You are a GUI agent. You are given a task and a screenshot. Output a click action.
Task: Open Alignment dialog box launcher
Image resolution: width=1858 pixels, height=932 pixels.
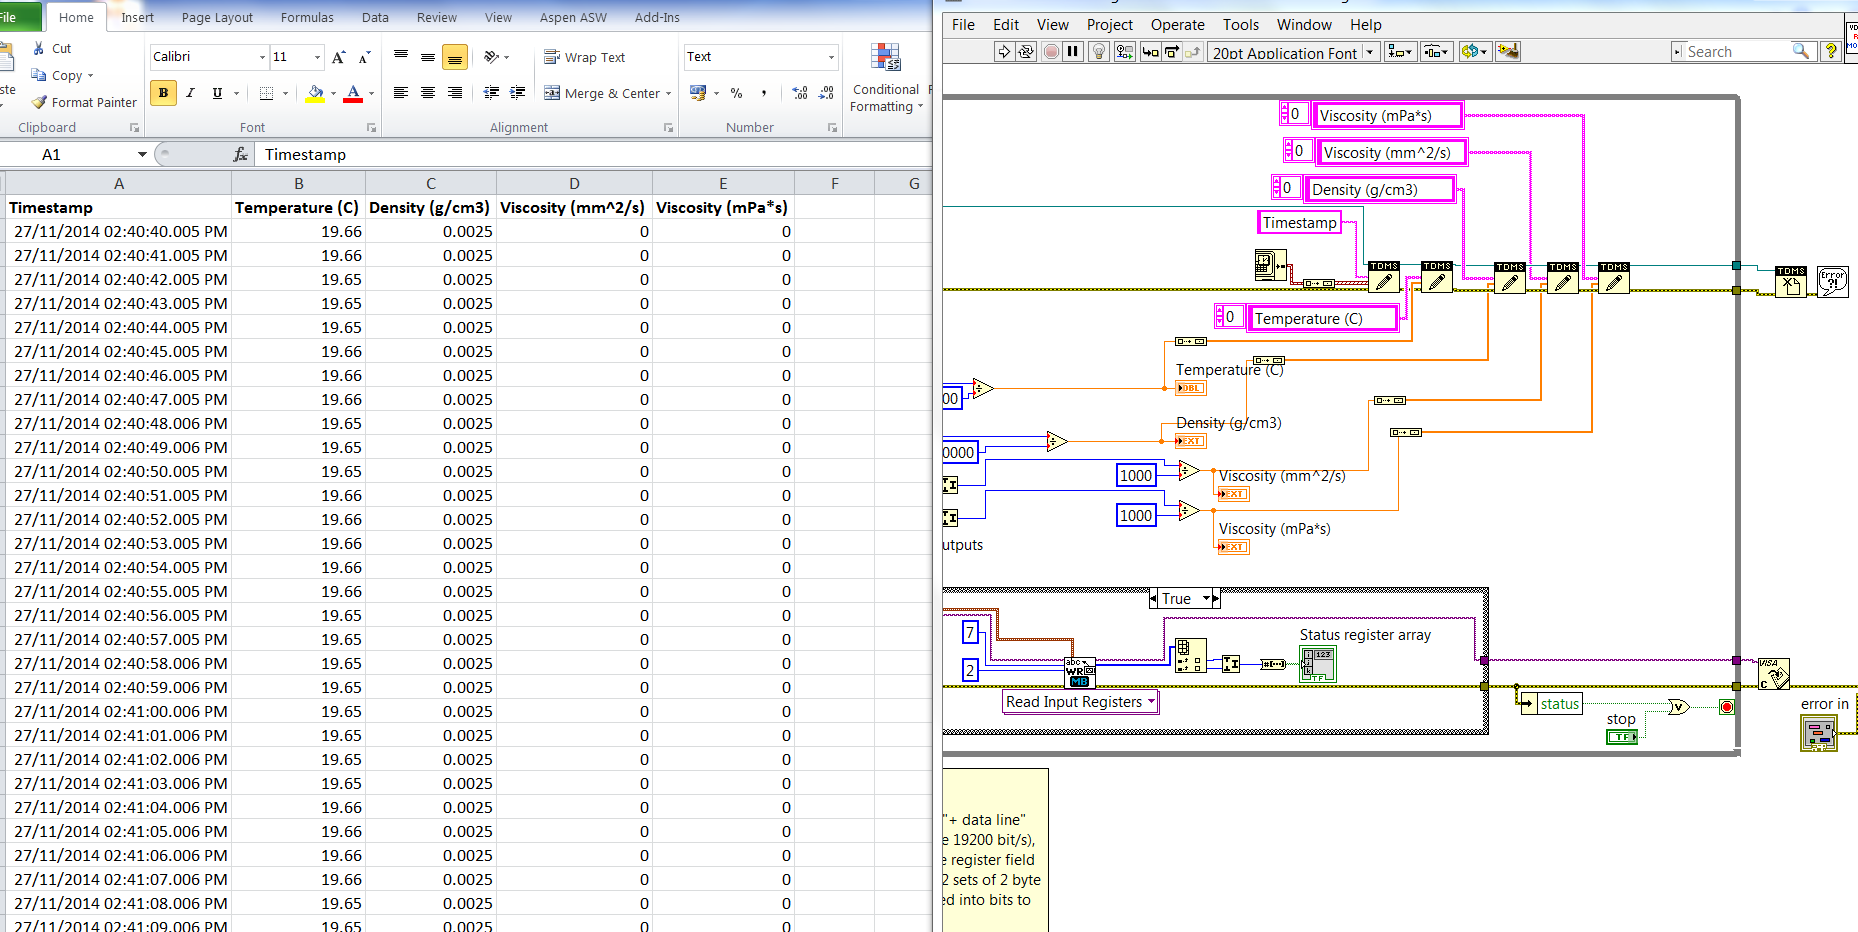[669, 128]
